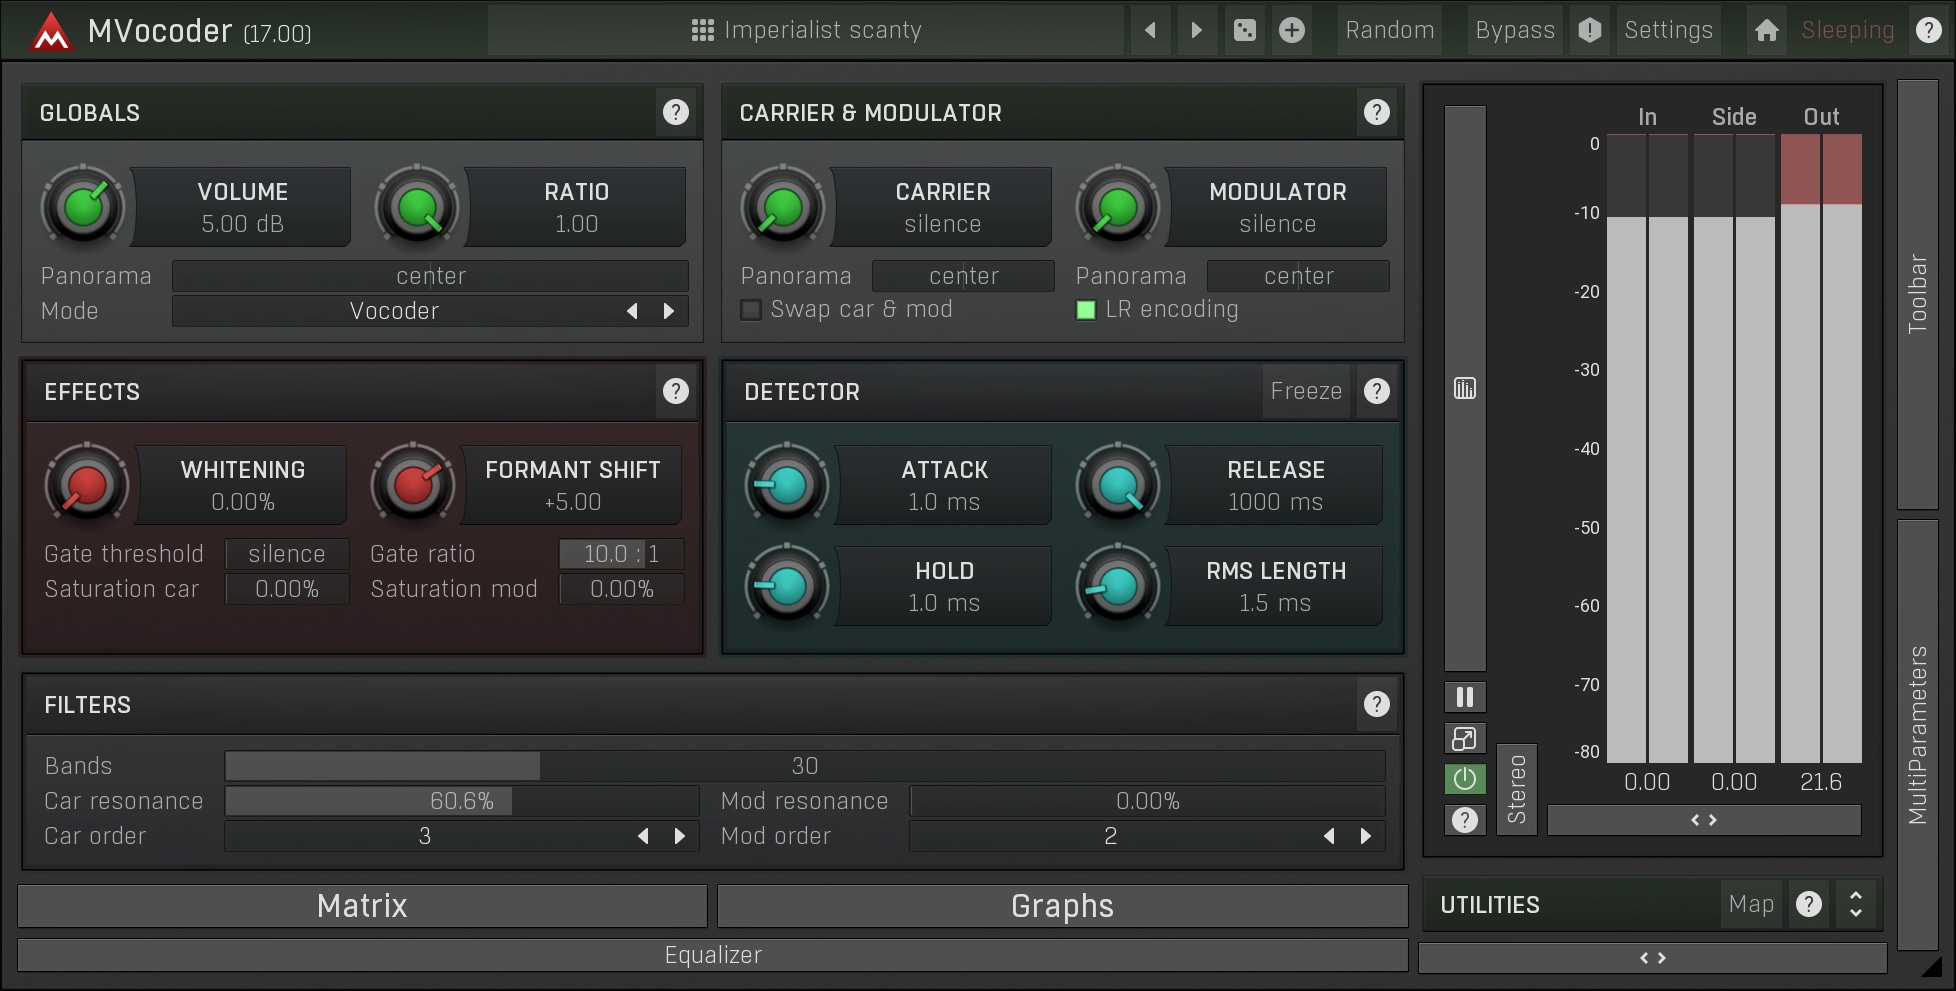
Task: Click the Bypass button
Action: pyautogui.click(x=1514, y=30)
